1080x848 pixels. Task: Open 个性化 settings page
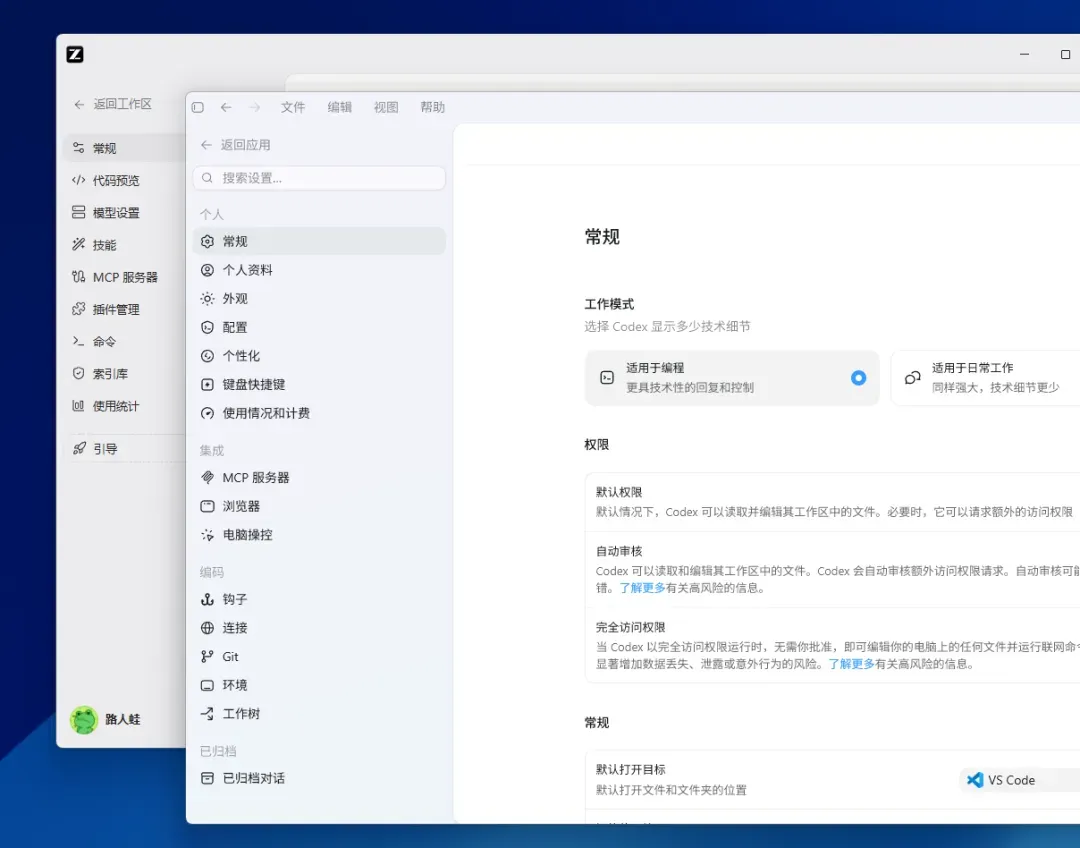(319, 356)
